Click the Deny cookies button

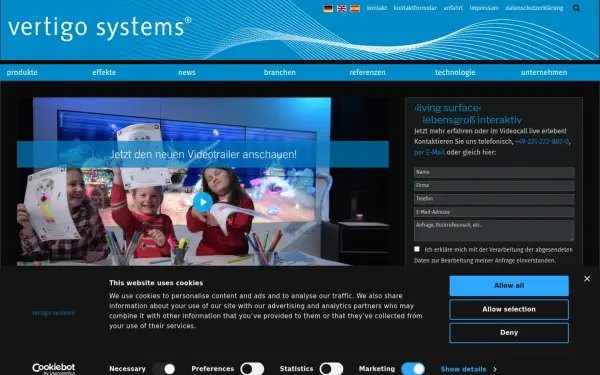[509, 333]
